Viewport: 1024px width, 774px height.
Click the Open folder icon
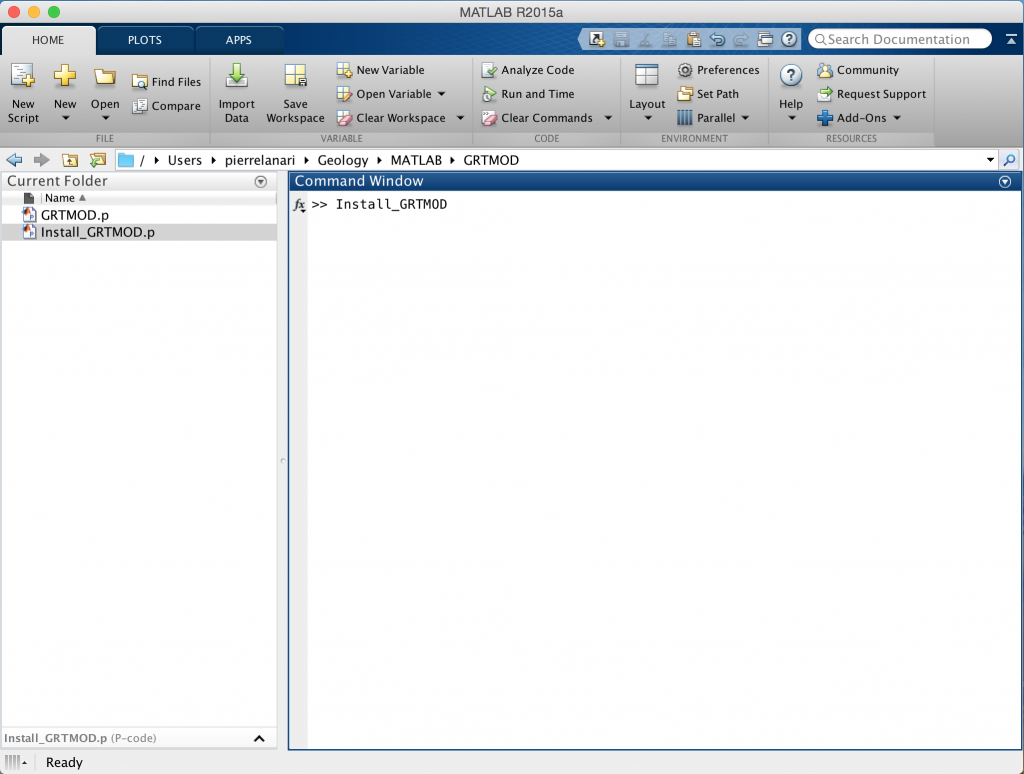[104, 78]
